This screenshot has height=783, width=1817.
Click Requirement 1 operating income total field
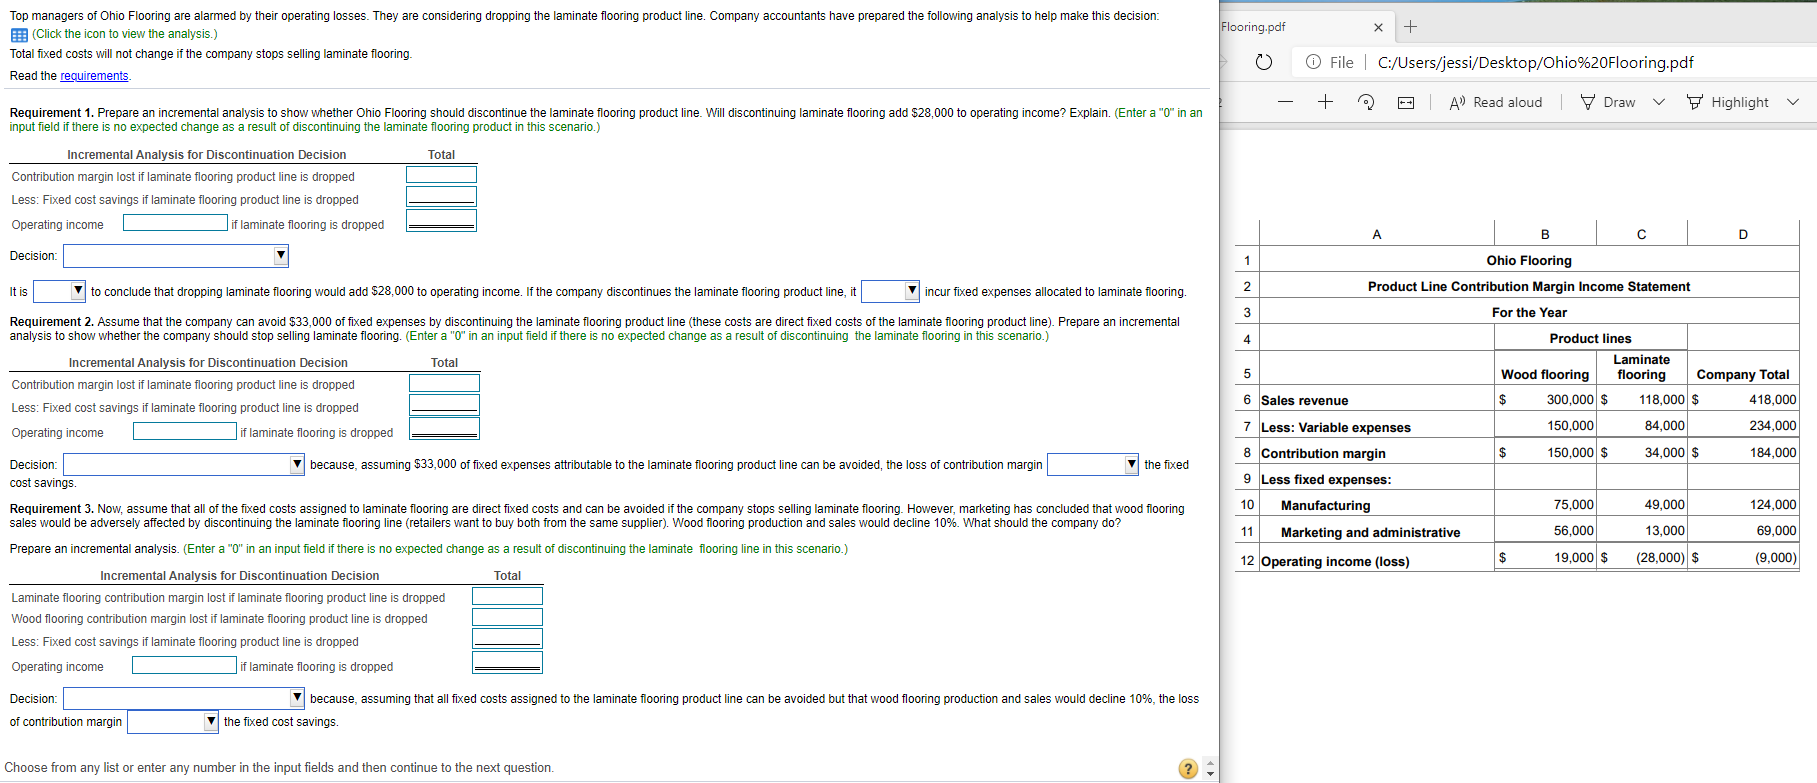coord(441,220)
